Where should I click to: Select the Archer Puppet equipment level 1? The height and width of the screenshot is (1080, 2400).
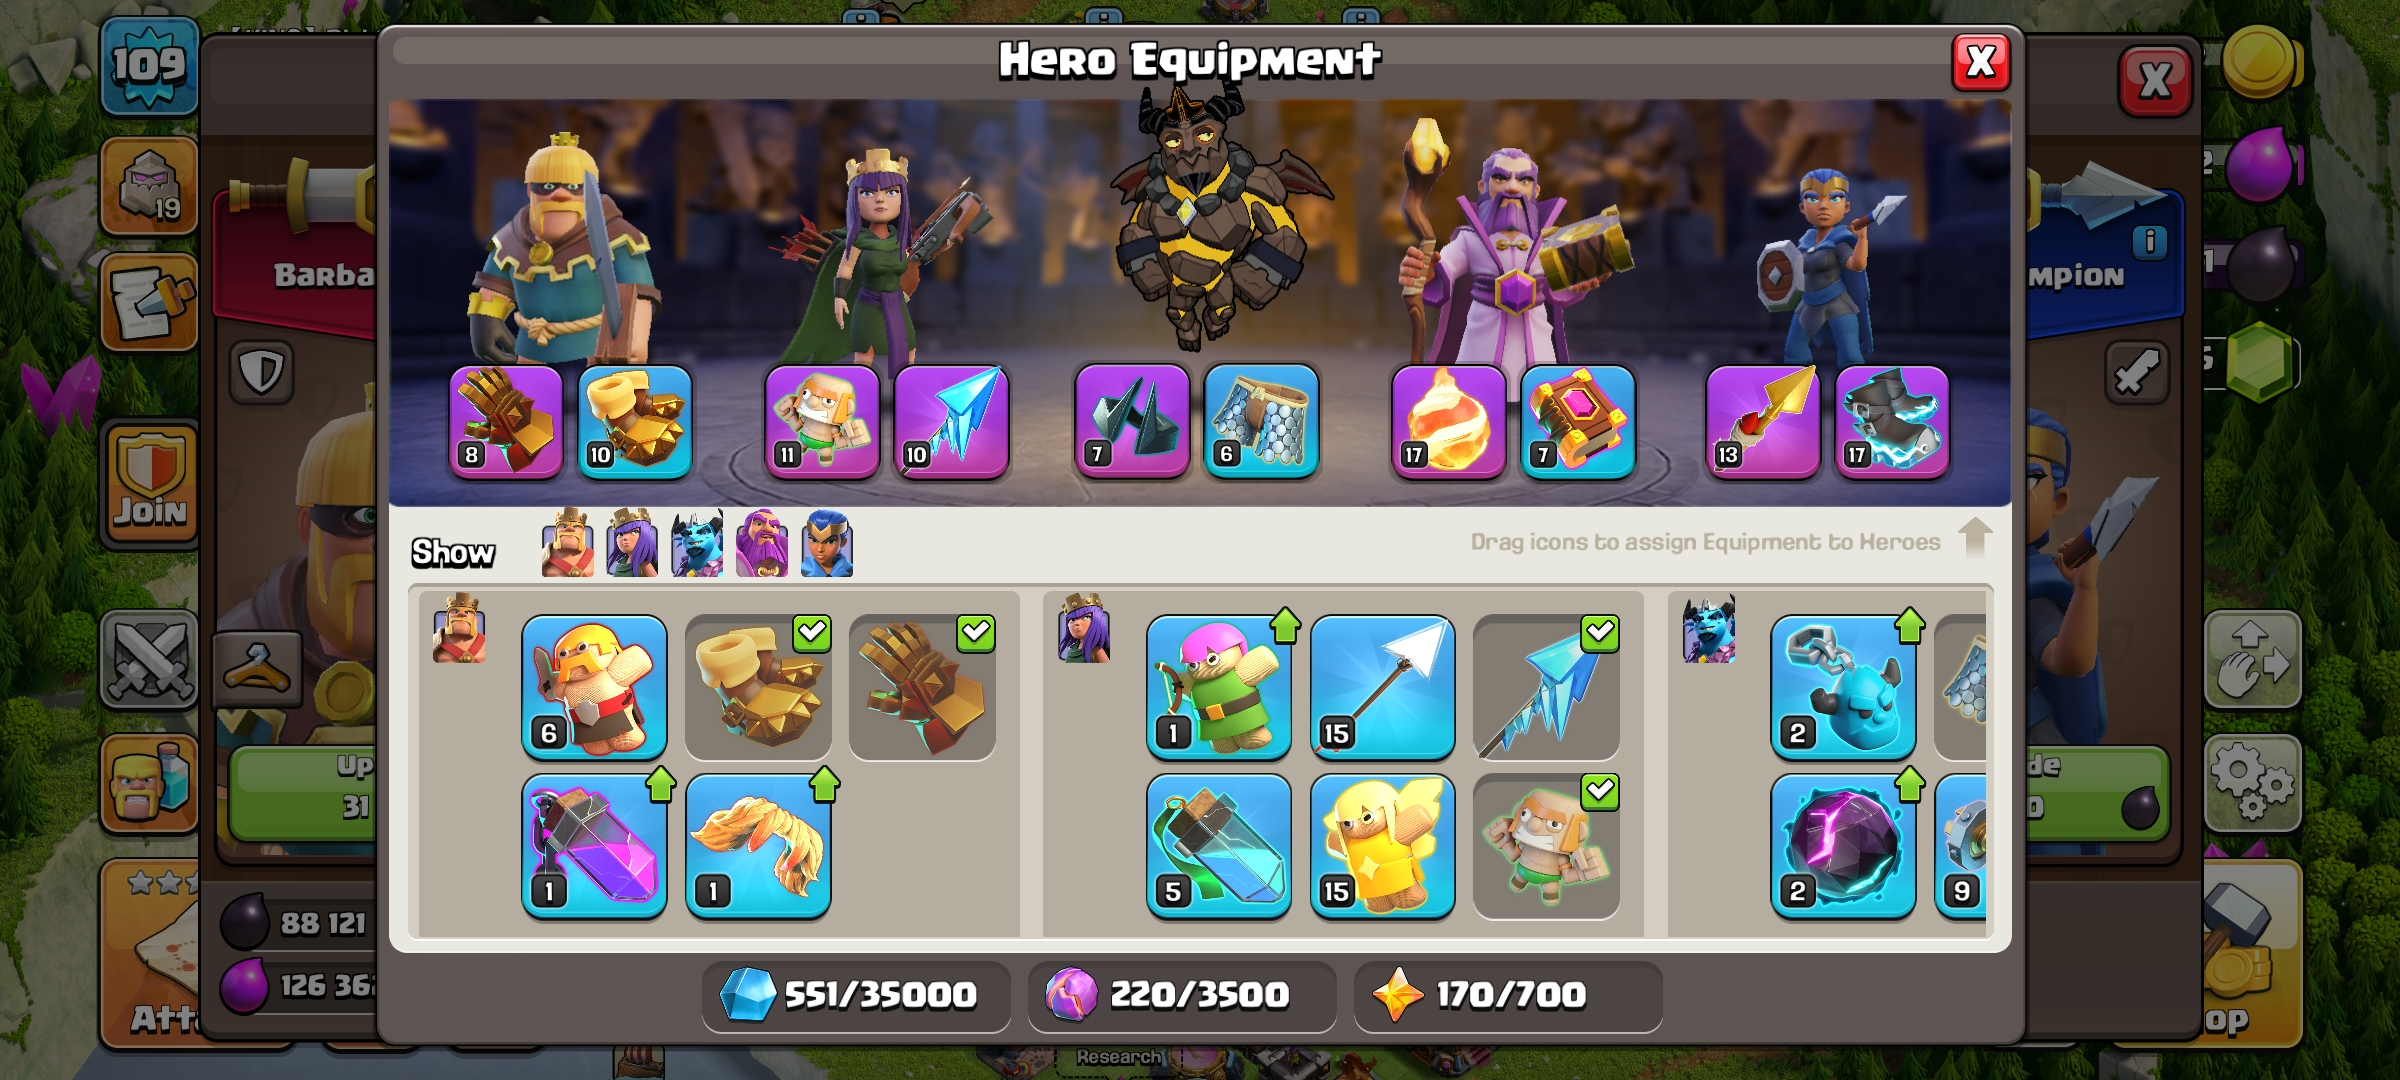pos(1218,687)
